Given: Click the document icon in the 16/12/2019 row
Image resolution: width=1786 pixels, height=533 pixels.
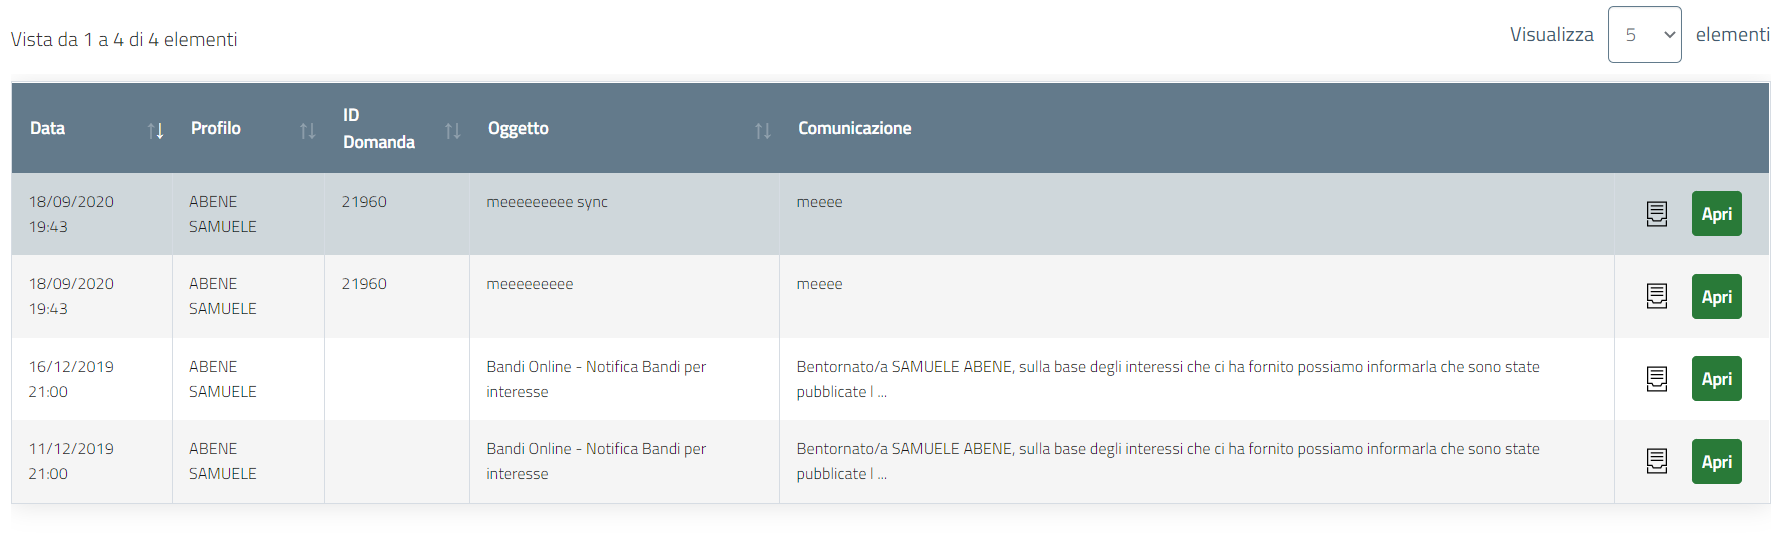Looking at the screenshot, I should click(x=1656, y=379).
